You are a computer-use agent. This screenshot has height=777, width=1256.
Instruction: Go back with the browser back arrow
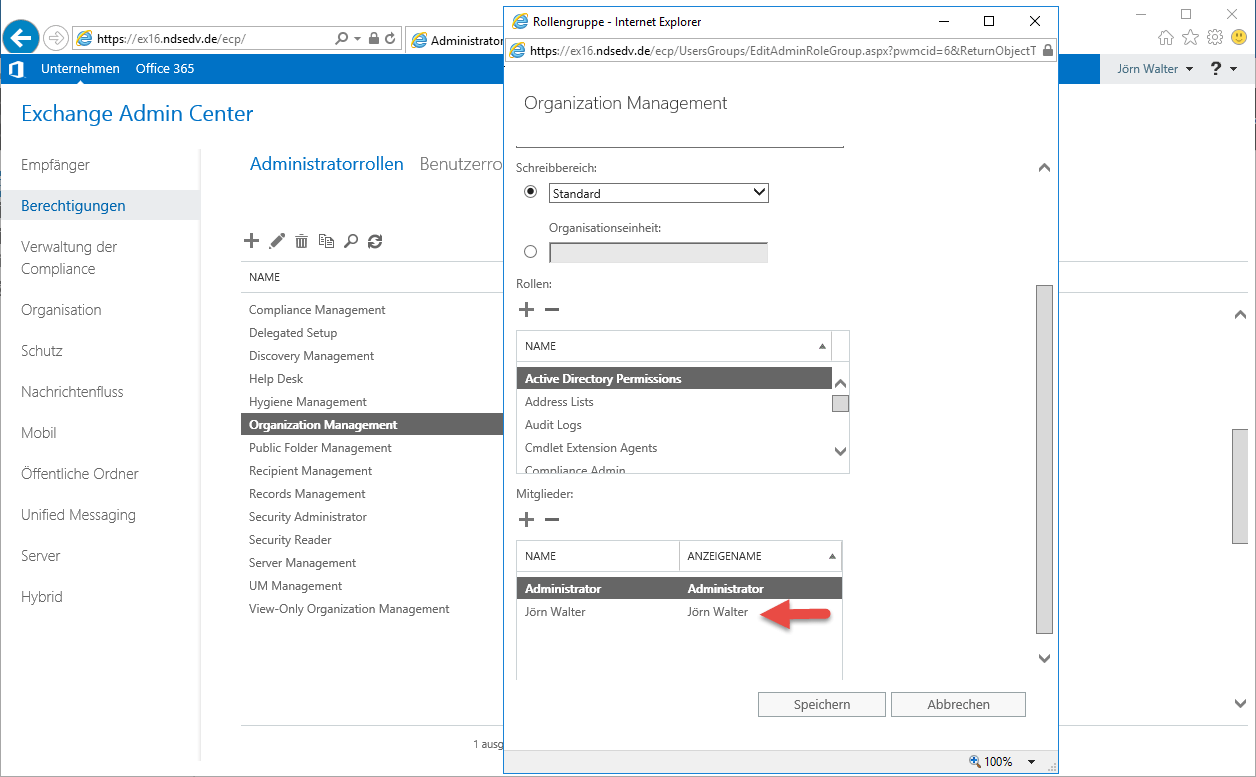pos(21,38)
